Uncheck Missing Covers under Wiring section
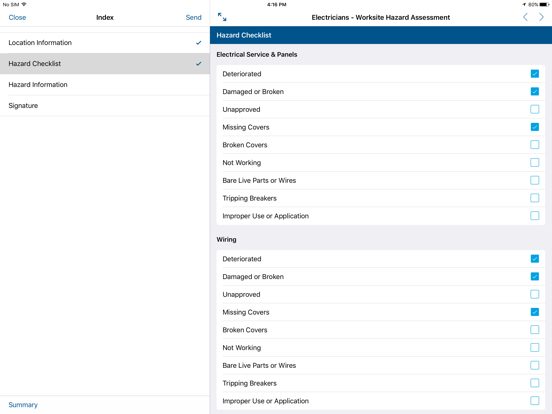The image size is (552, 414). tap(534, 312)
